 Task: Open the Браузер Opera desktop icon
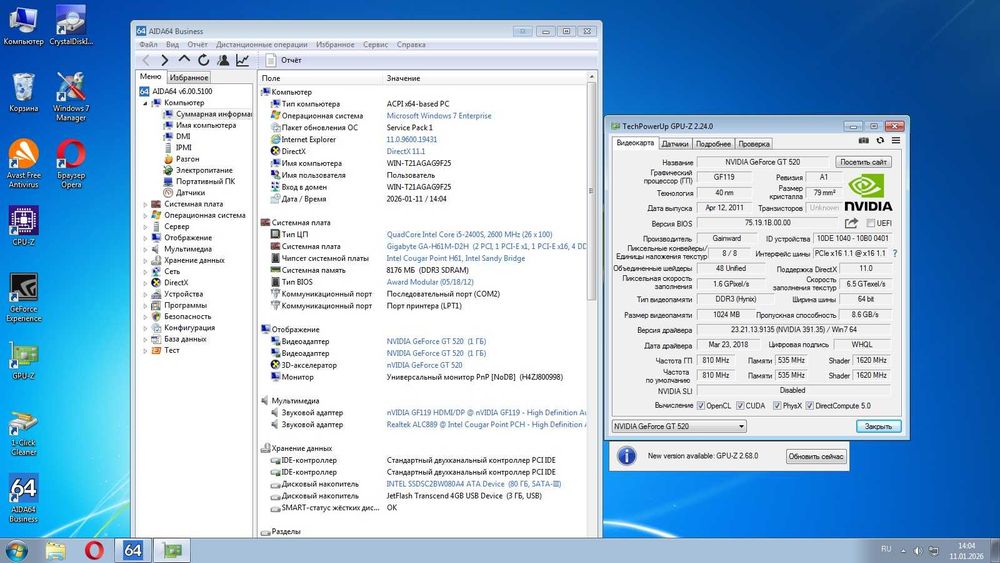pyautogui.click(x=71, y=163)
